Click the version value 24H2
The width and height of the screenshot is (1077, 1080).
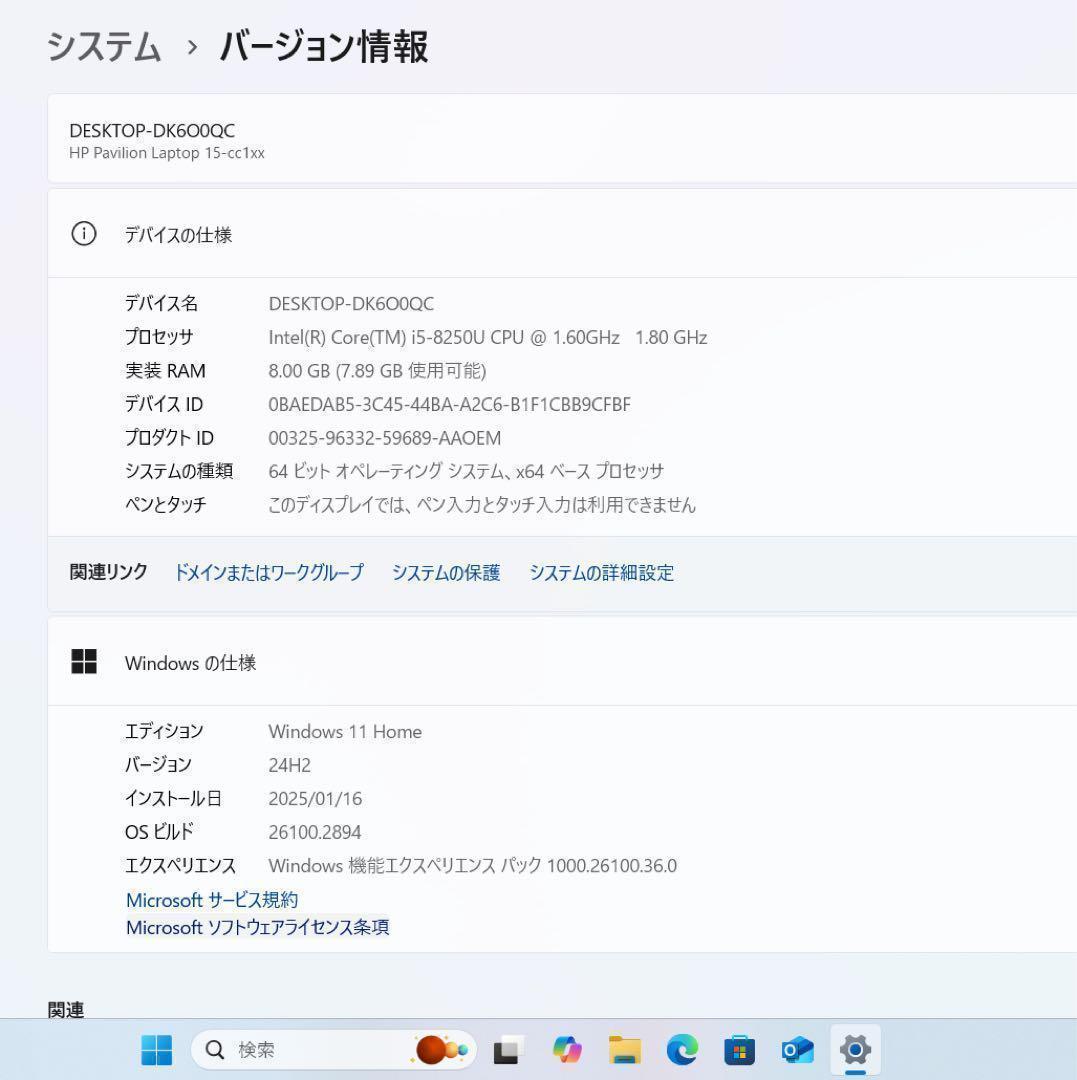tap(290, 765)
